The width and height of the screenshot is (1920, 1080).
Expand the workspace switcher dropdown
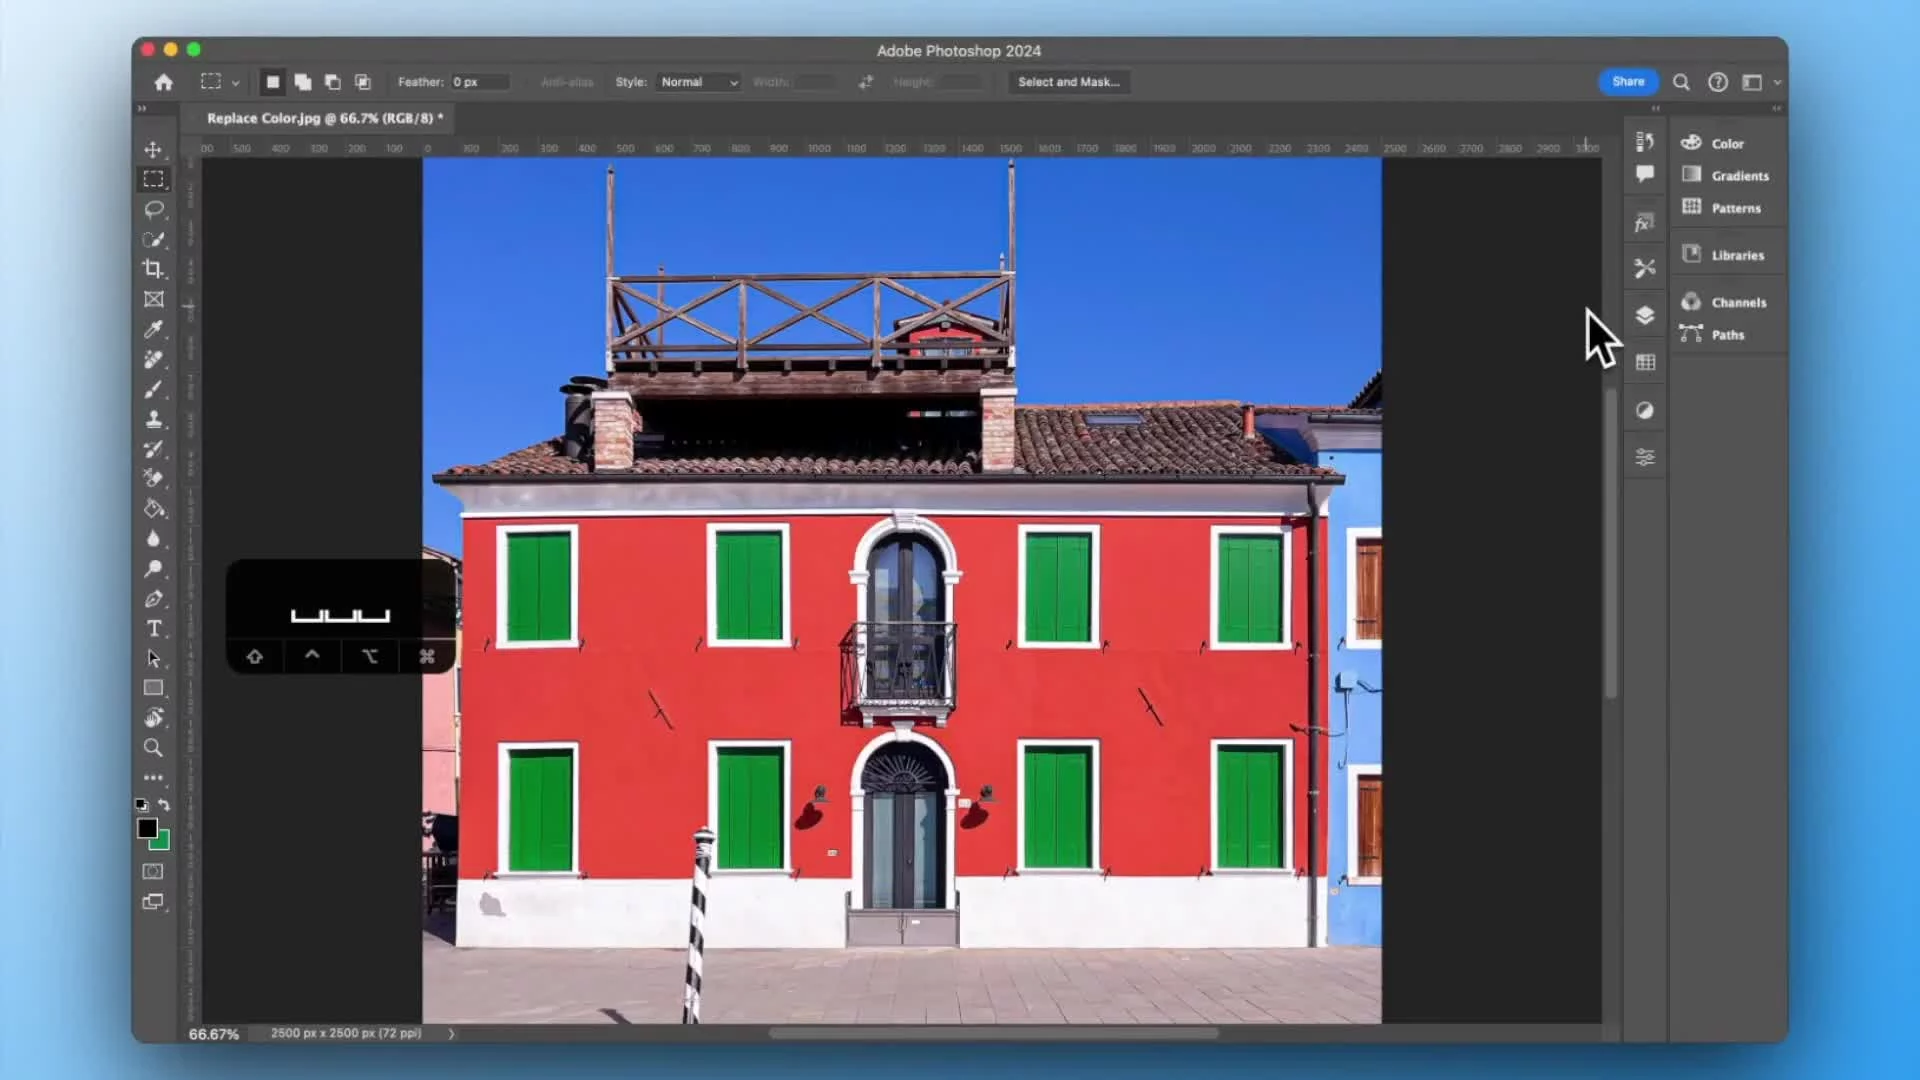tap(1777, 83)
